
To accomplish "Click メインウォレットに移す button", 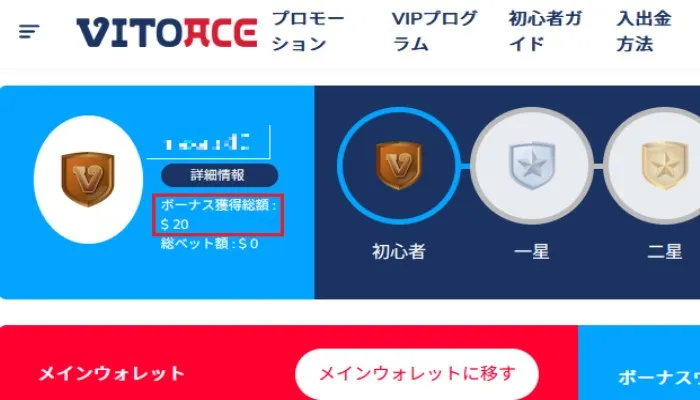I will click(x=417, y=374).
